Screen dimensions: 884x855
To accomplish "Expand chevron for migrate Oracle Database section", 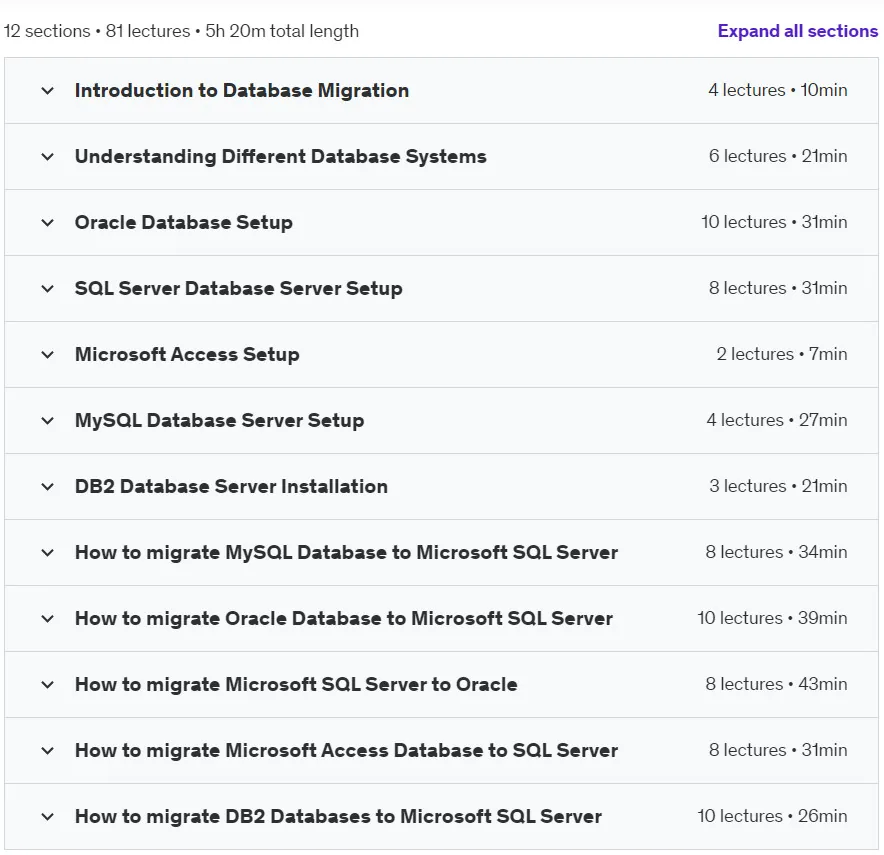I will 48,618.
